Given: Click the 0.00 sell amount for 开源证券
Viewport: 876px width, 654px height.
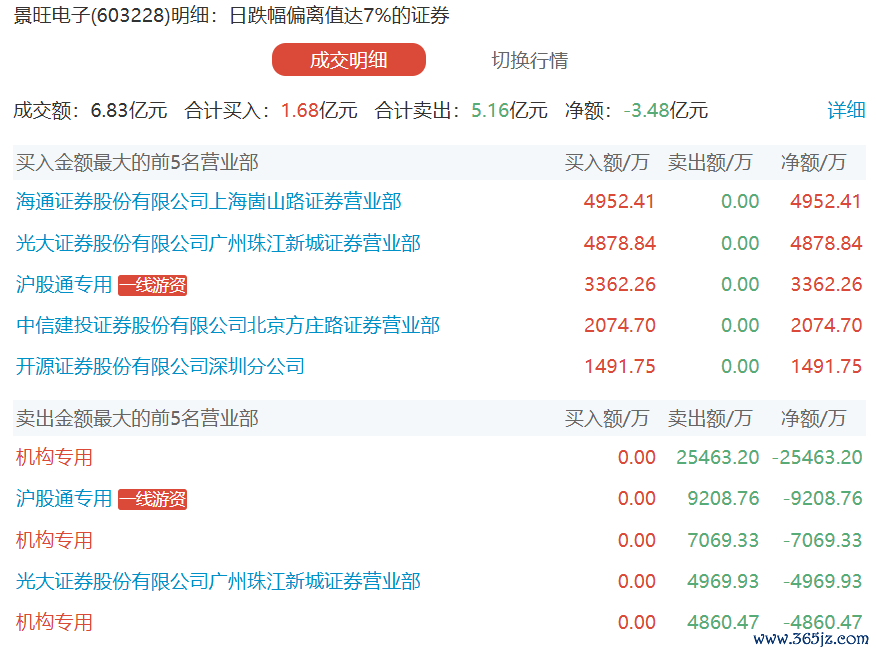Looking at the screenshot, I should [740, 366].
